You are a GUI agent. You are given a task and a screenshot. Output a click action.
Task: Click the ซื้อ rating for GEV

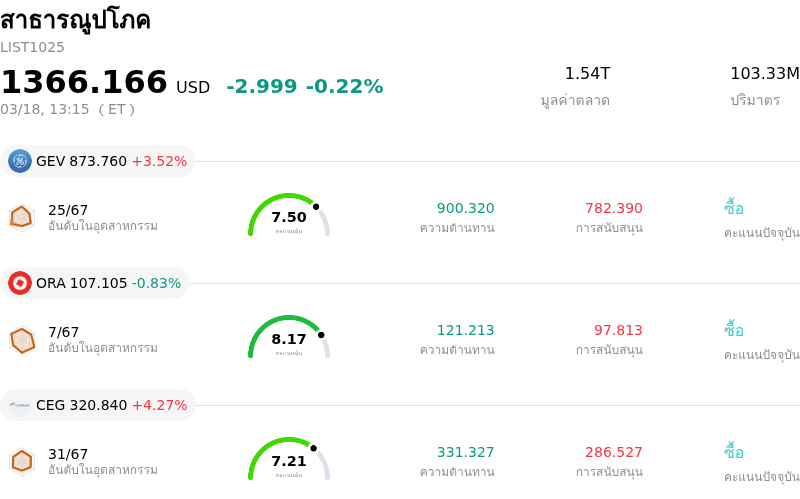tap(734, 208)
